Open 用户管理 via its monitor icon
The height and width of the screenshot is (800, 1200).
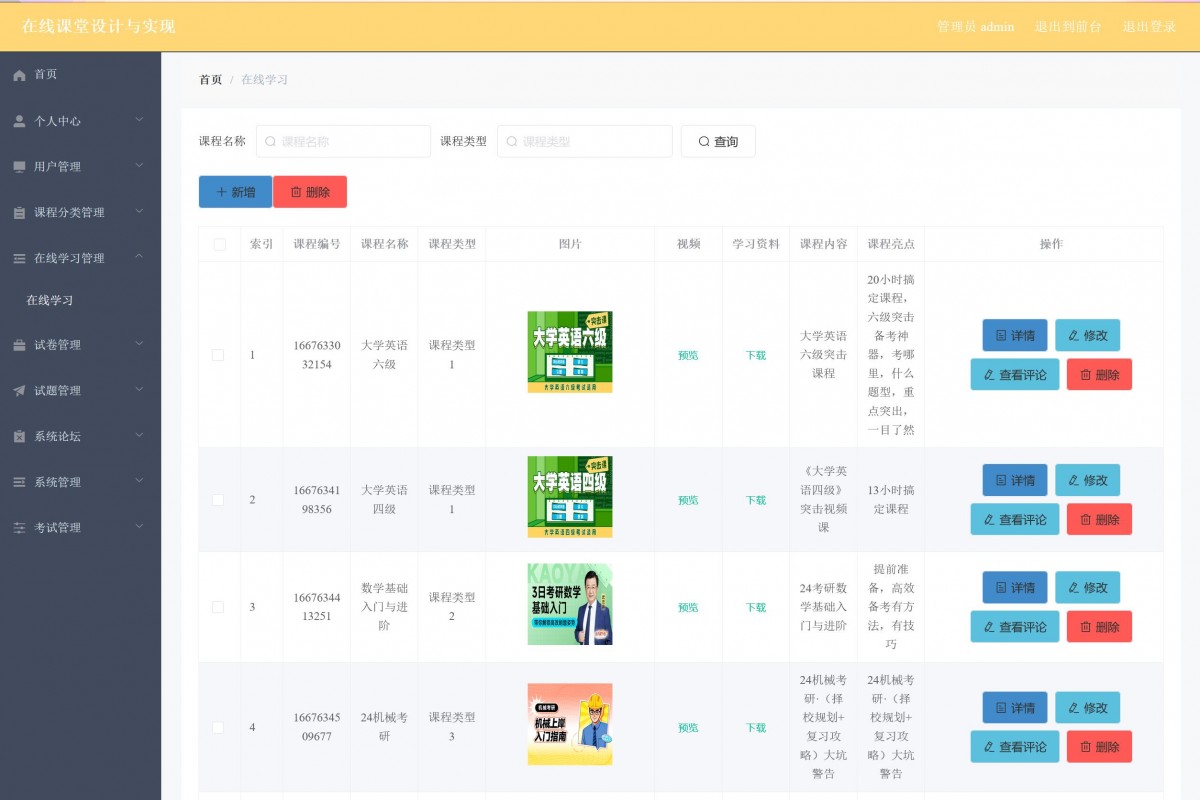(18, 166)
